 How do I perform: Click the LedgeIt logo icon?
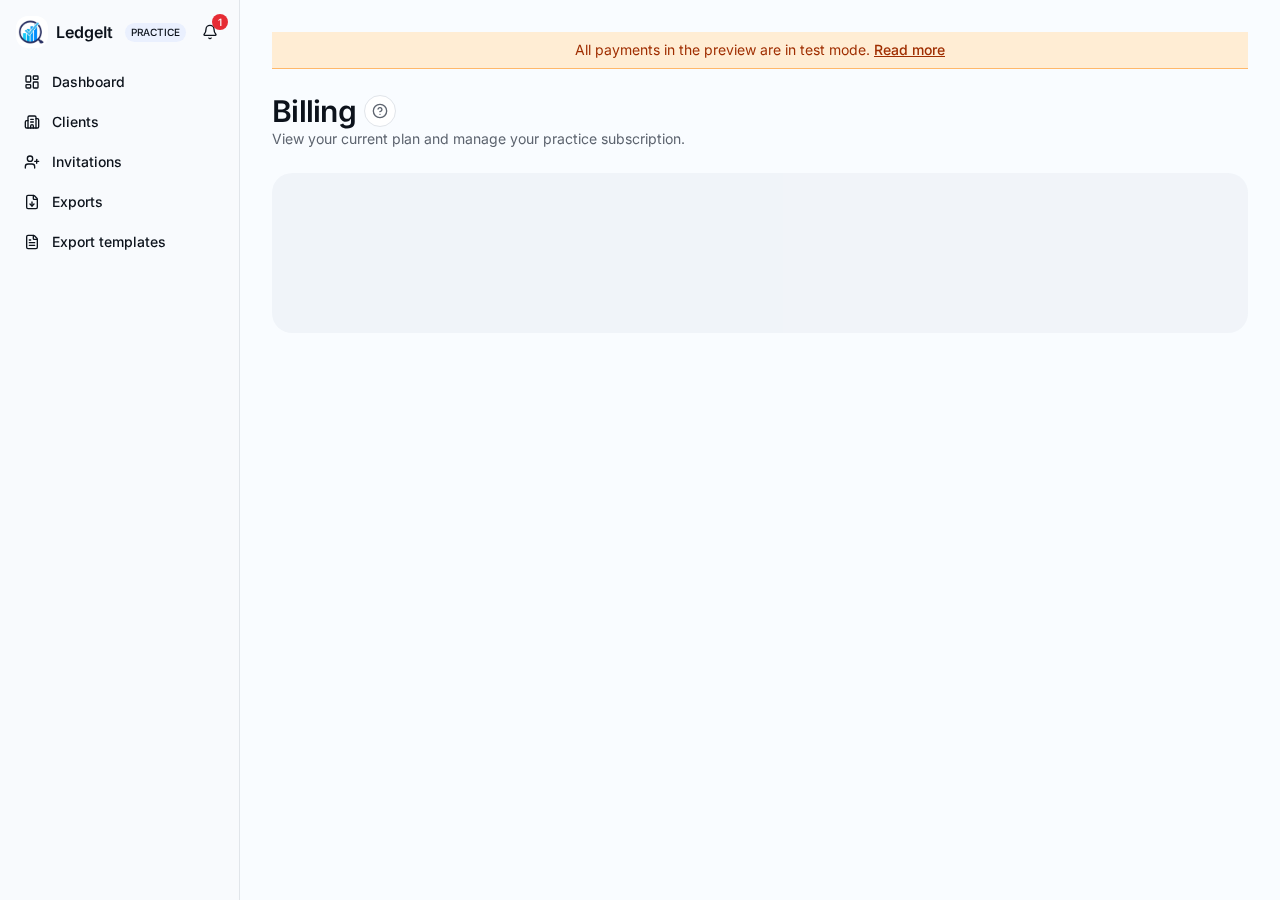(31, 32)
